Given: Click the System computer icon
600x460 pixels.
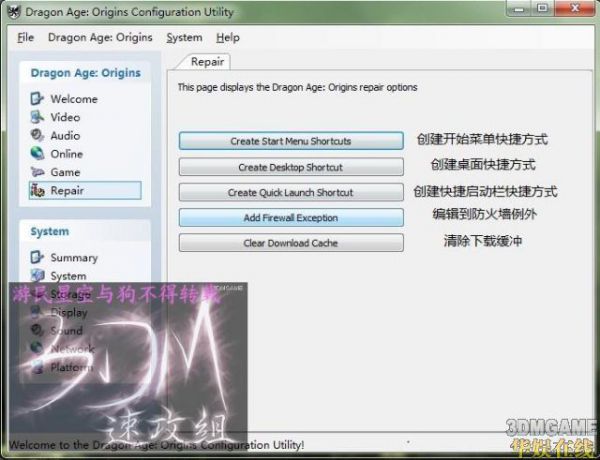Looking at the screenshot, I should pyautogui.click(x=38, y=276).
